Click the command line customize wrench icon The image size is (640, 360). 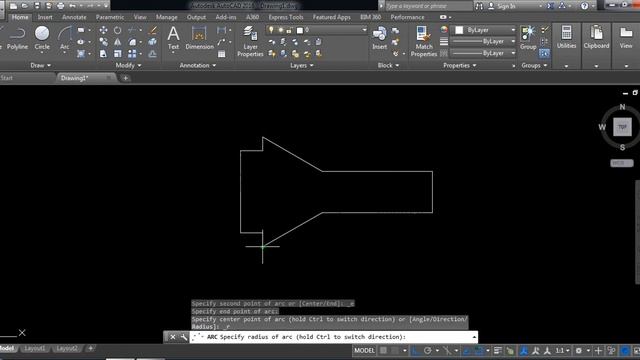coord(184,337)
